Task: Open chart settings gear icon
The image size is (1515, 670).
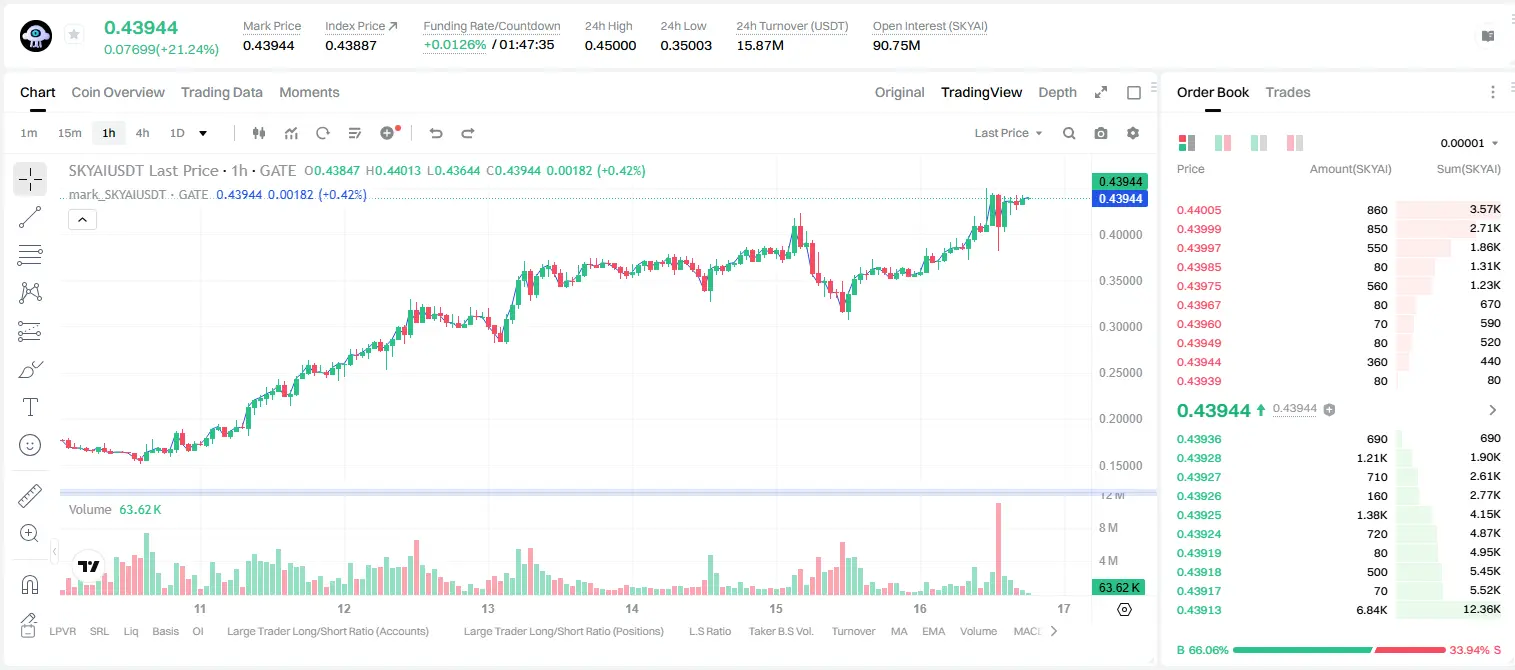Action: point(1133,133)
